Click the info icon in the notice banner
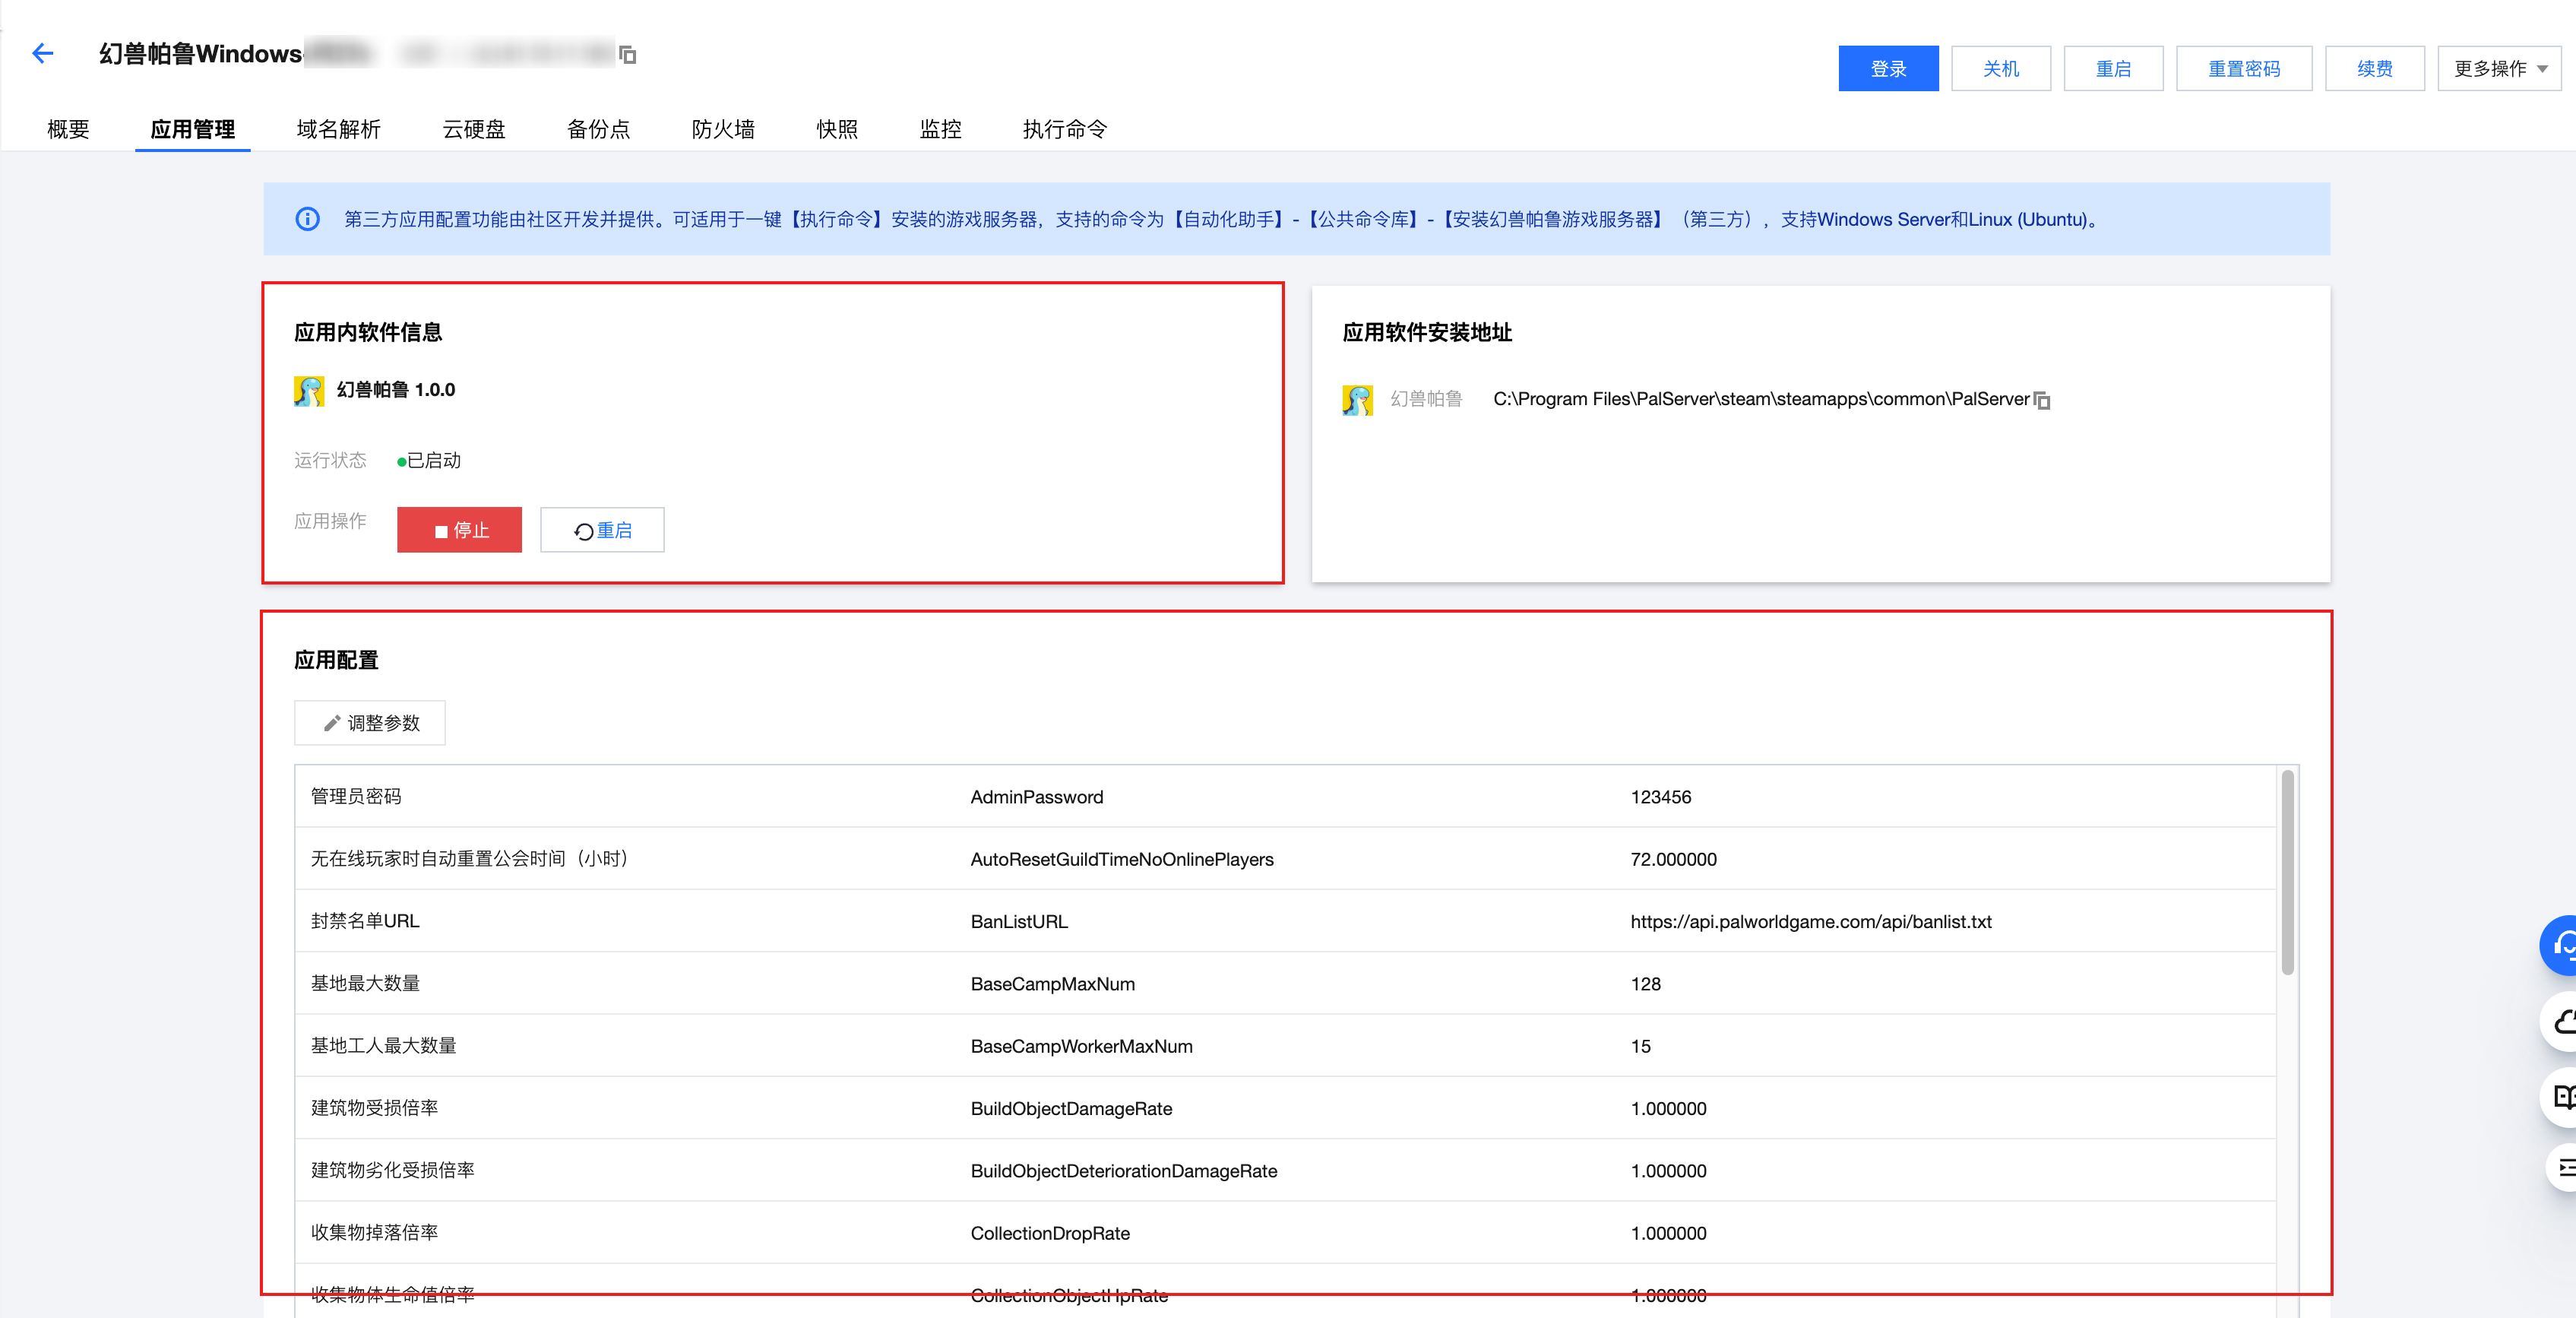 tap(307, 219)
